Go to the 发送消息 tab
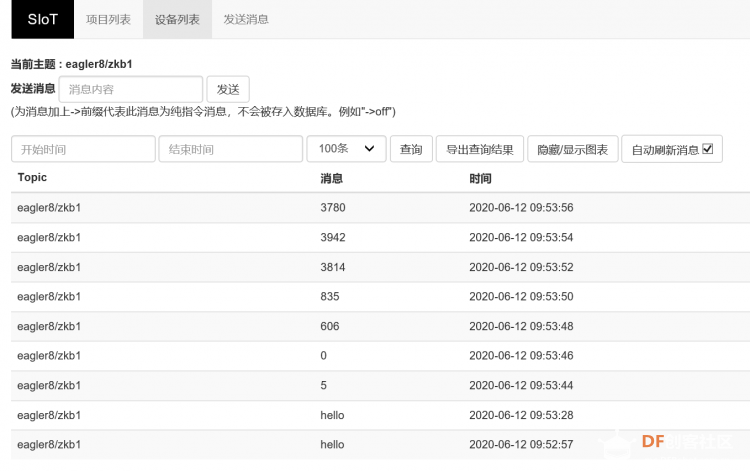750x471 pixels. tap(246, 19)
